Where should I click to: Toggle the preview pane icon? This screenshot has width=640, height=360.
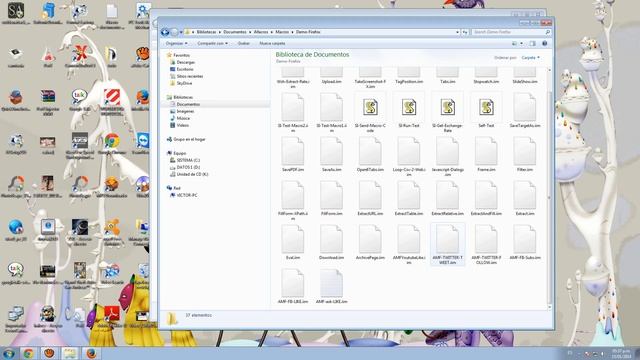[x=532, y=43]
